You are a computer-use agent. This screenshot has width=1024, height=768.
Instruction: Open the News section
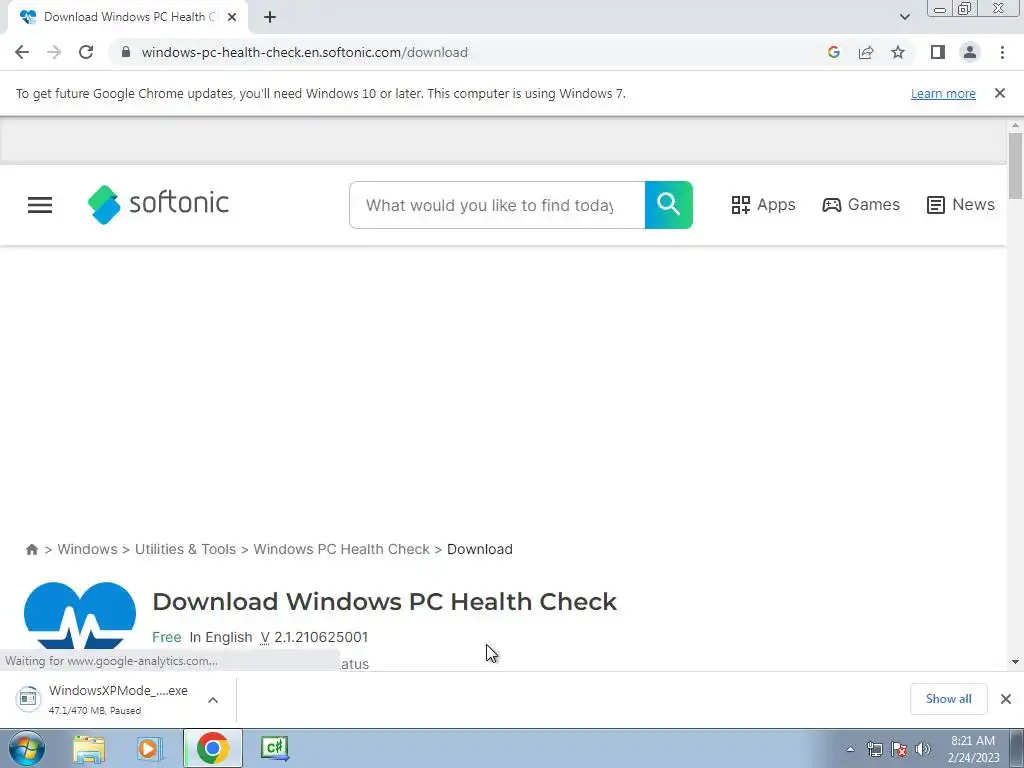click(x=961, y=204)
